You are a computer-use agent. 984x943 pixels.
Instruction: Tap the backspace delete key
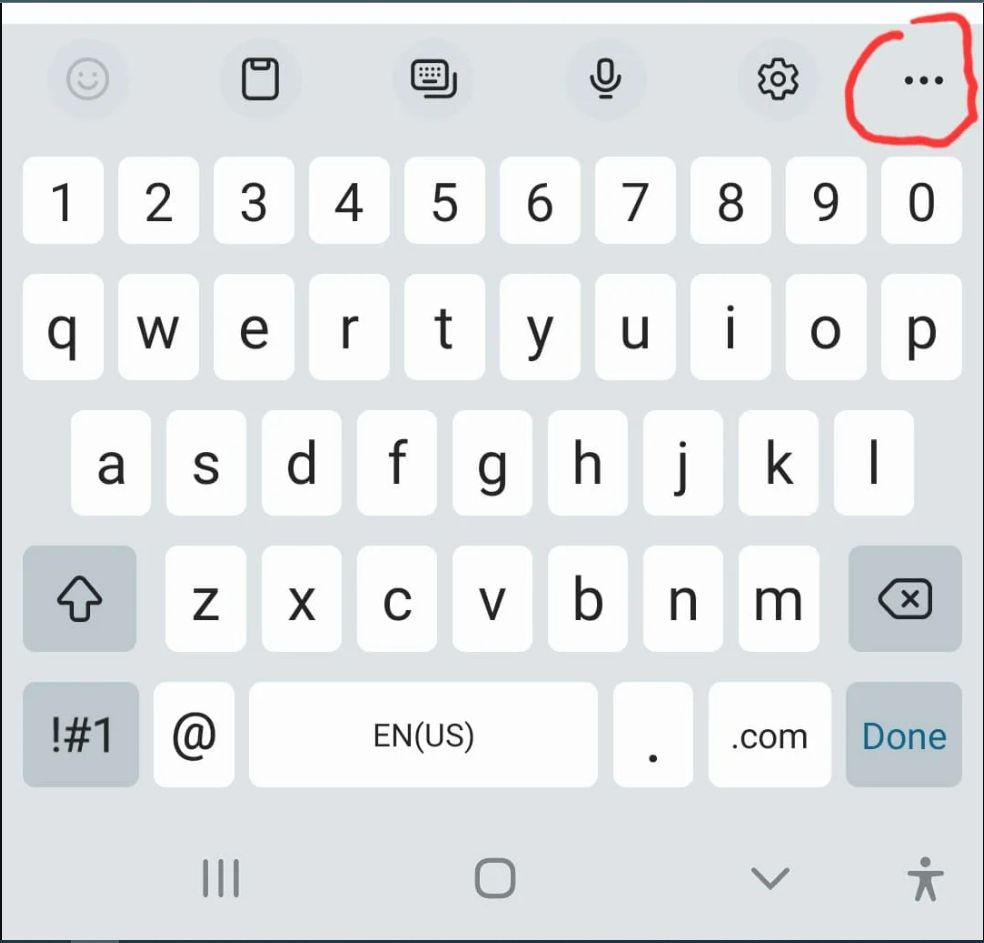tap(905, 599)
